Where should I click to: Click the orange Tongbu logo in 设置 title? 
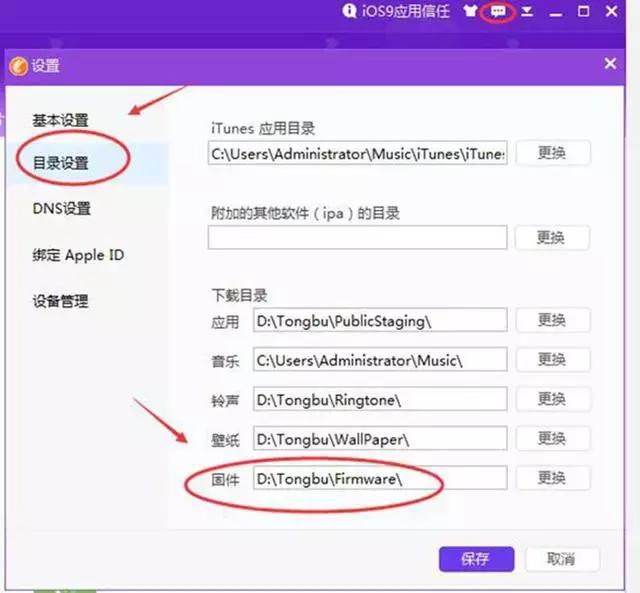pos(18,66)
